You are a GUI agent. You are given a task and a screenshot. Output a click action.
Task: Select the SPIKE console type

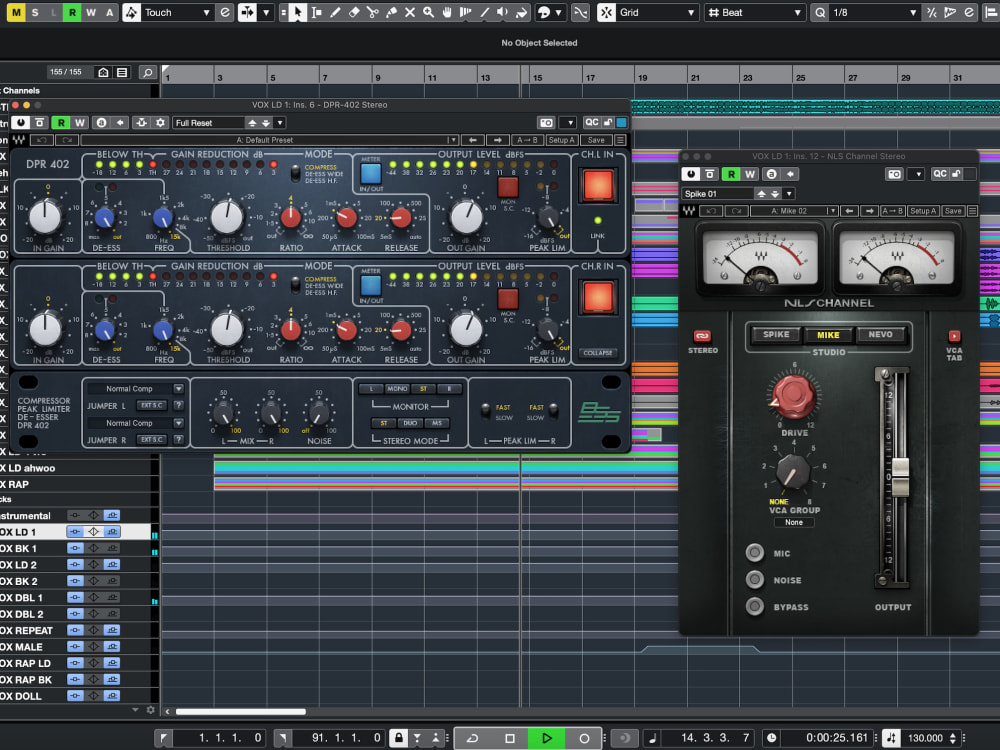coord(776,334)
